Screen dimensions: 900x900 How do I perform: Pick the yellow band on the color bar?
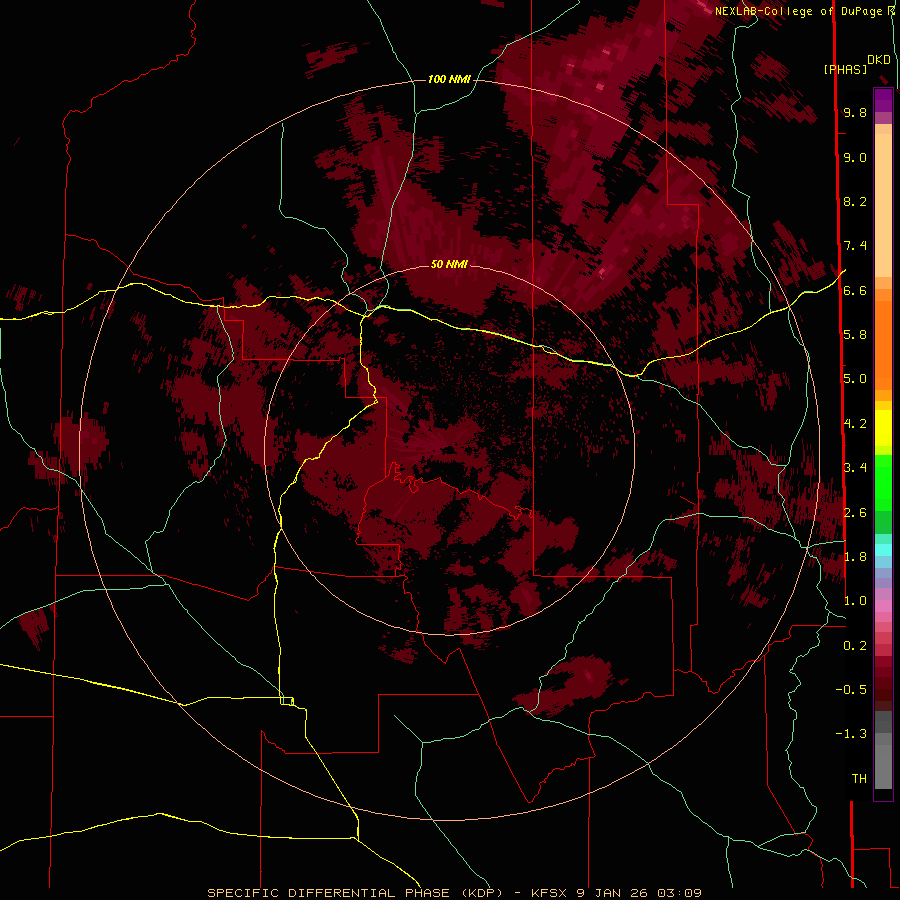pyautogui.click(x=883, y=428)
